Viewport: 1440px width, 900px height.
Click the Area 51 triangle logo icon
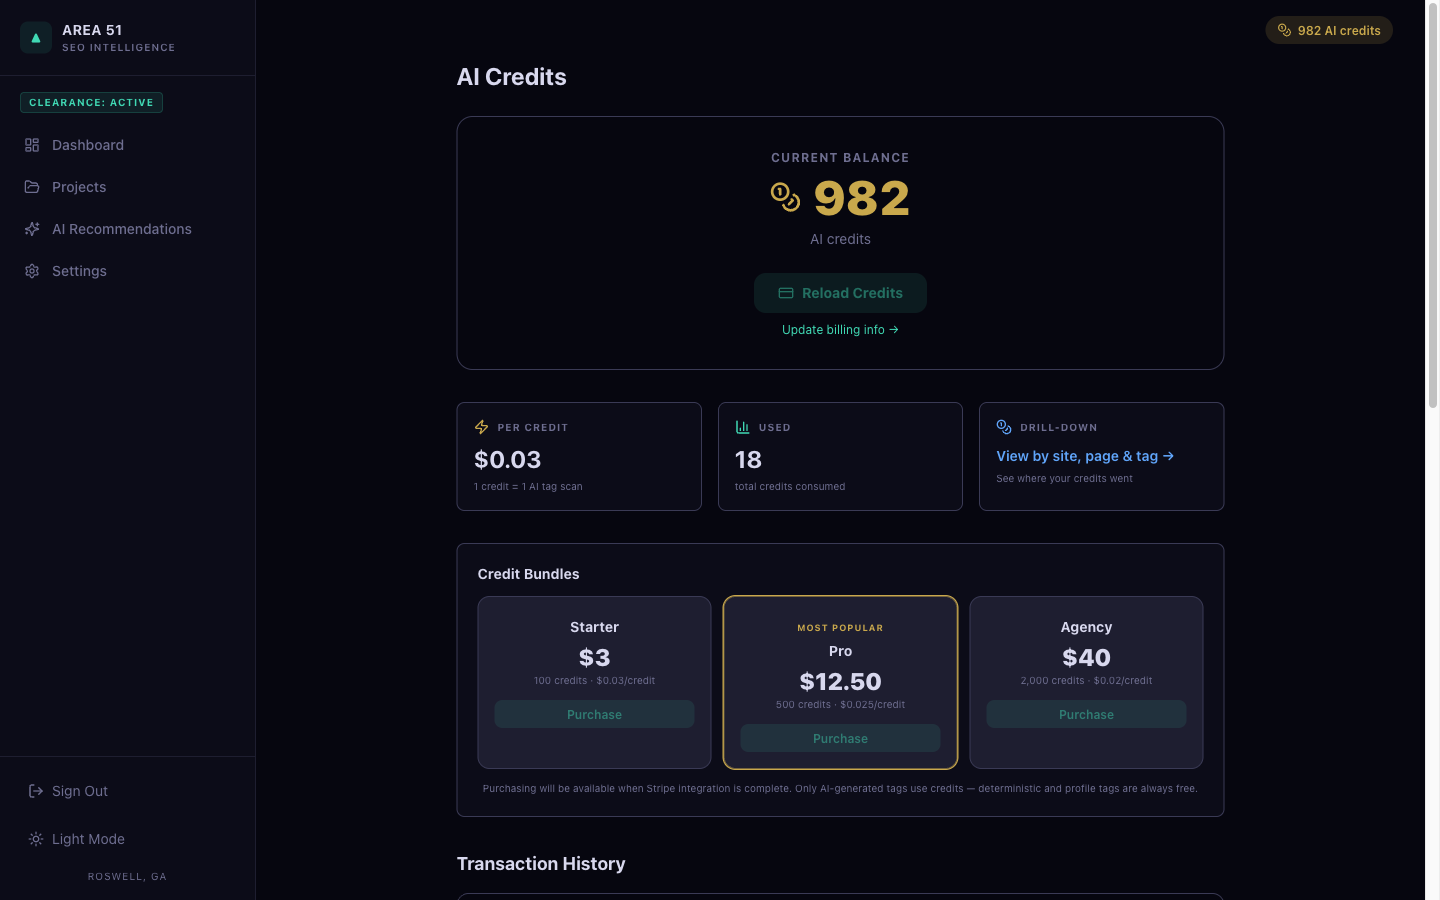(x=36, y=38)
